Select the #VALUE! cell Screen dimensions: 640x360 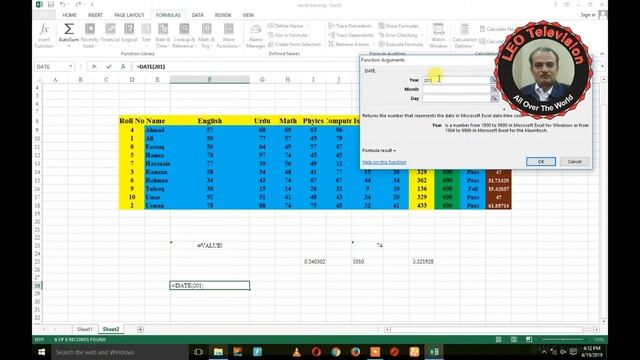pos(210,245)
